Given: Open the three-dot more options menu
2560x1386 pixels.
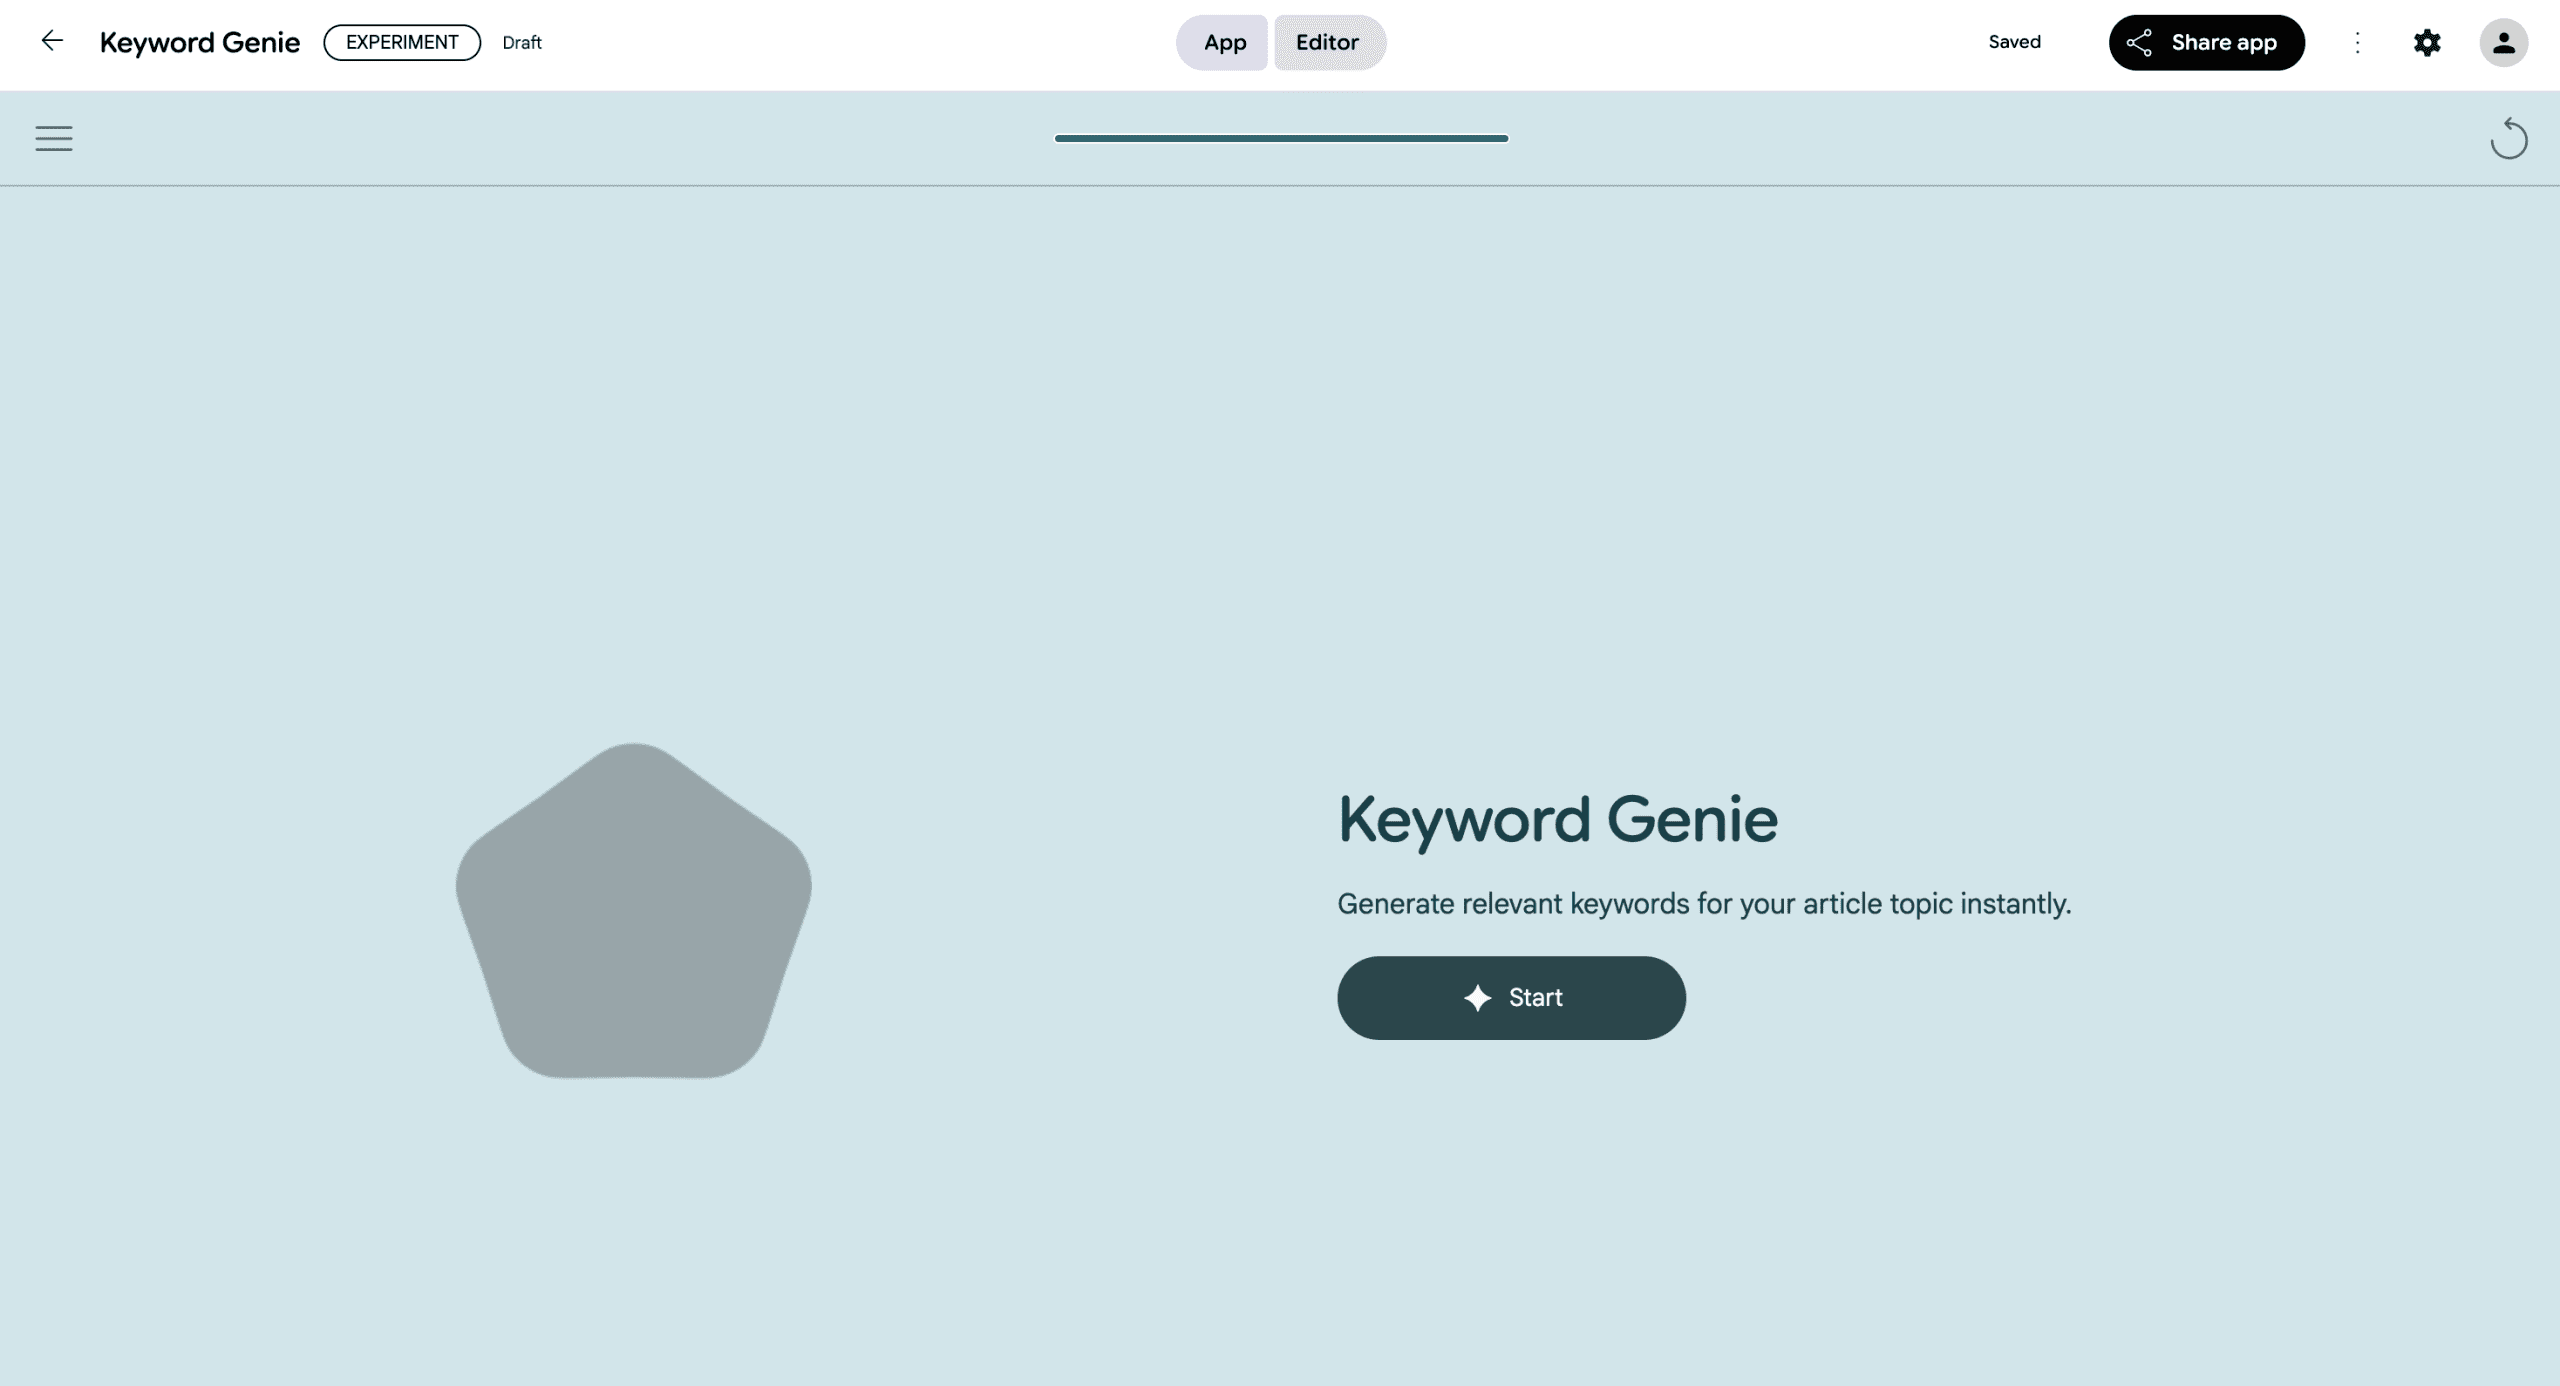Looking at the screenshot, I should [x=2357, y=42].
